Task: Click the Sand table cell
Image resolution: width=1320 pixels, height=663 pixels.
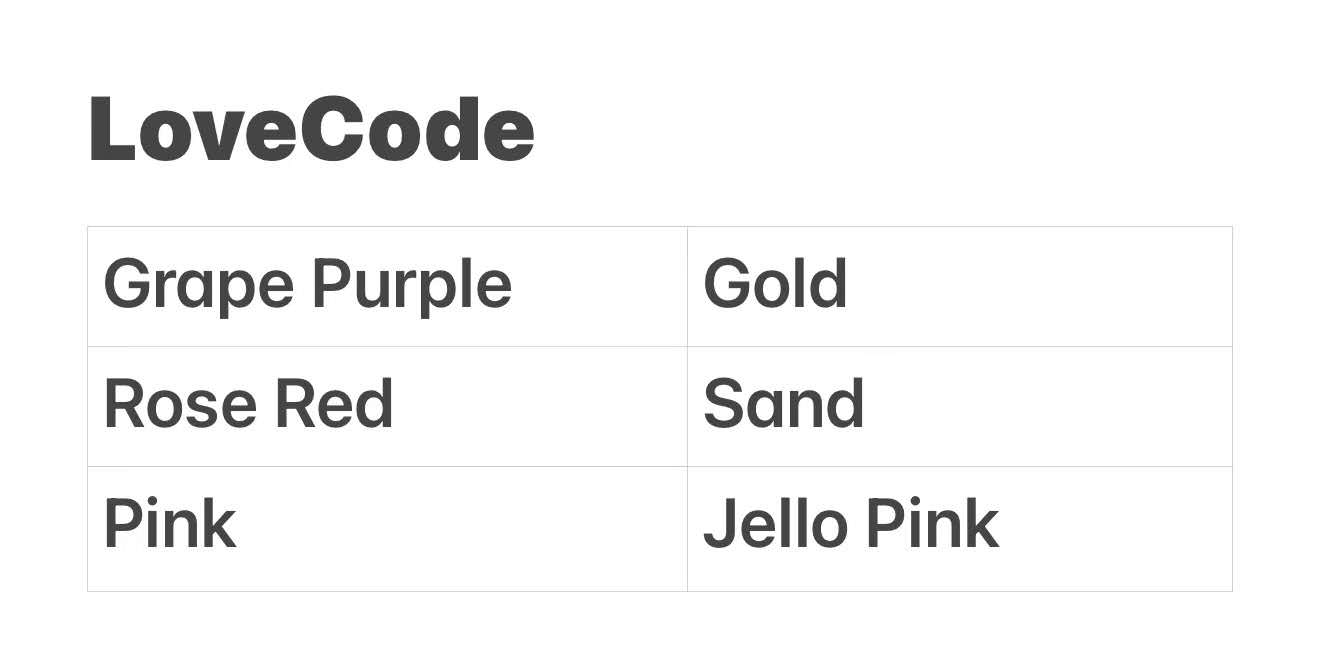Action: click(x=959, y=406)
